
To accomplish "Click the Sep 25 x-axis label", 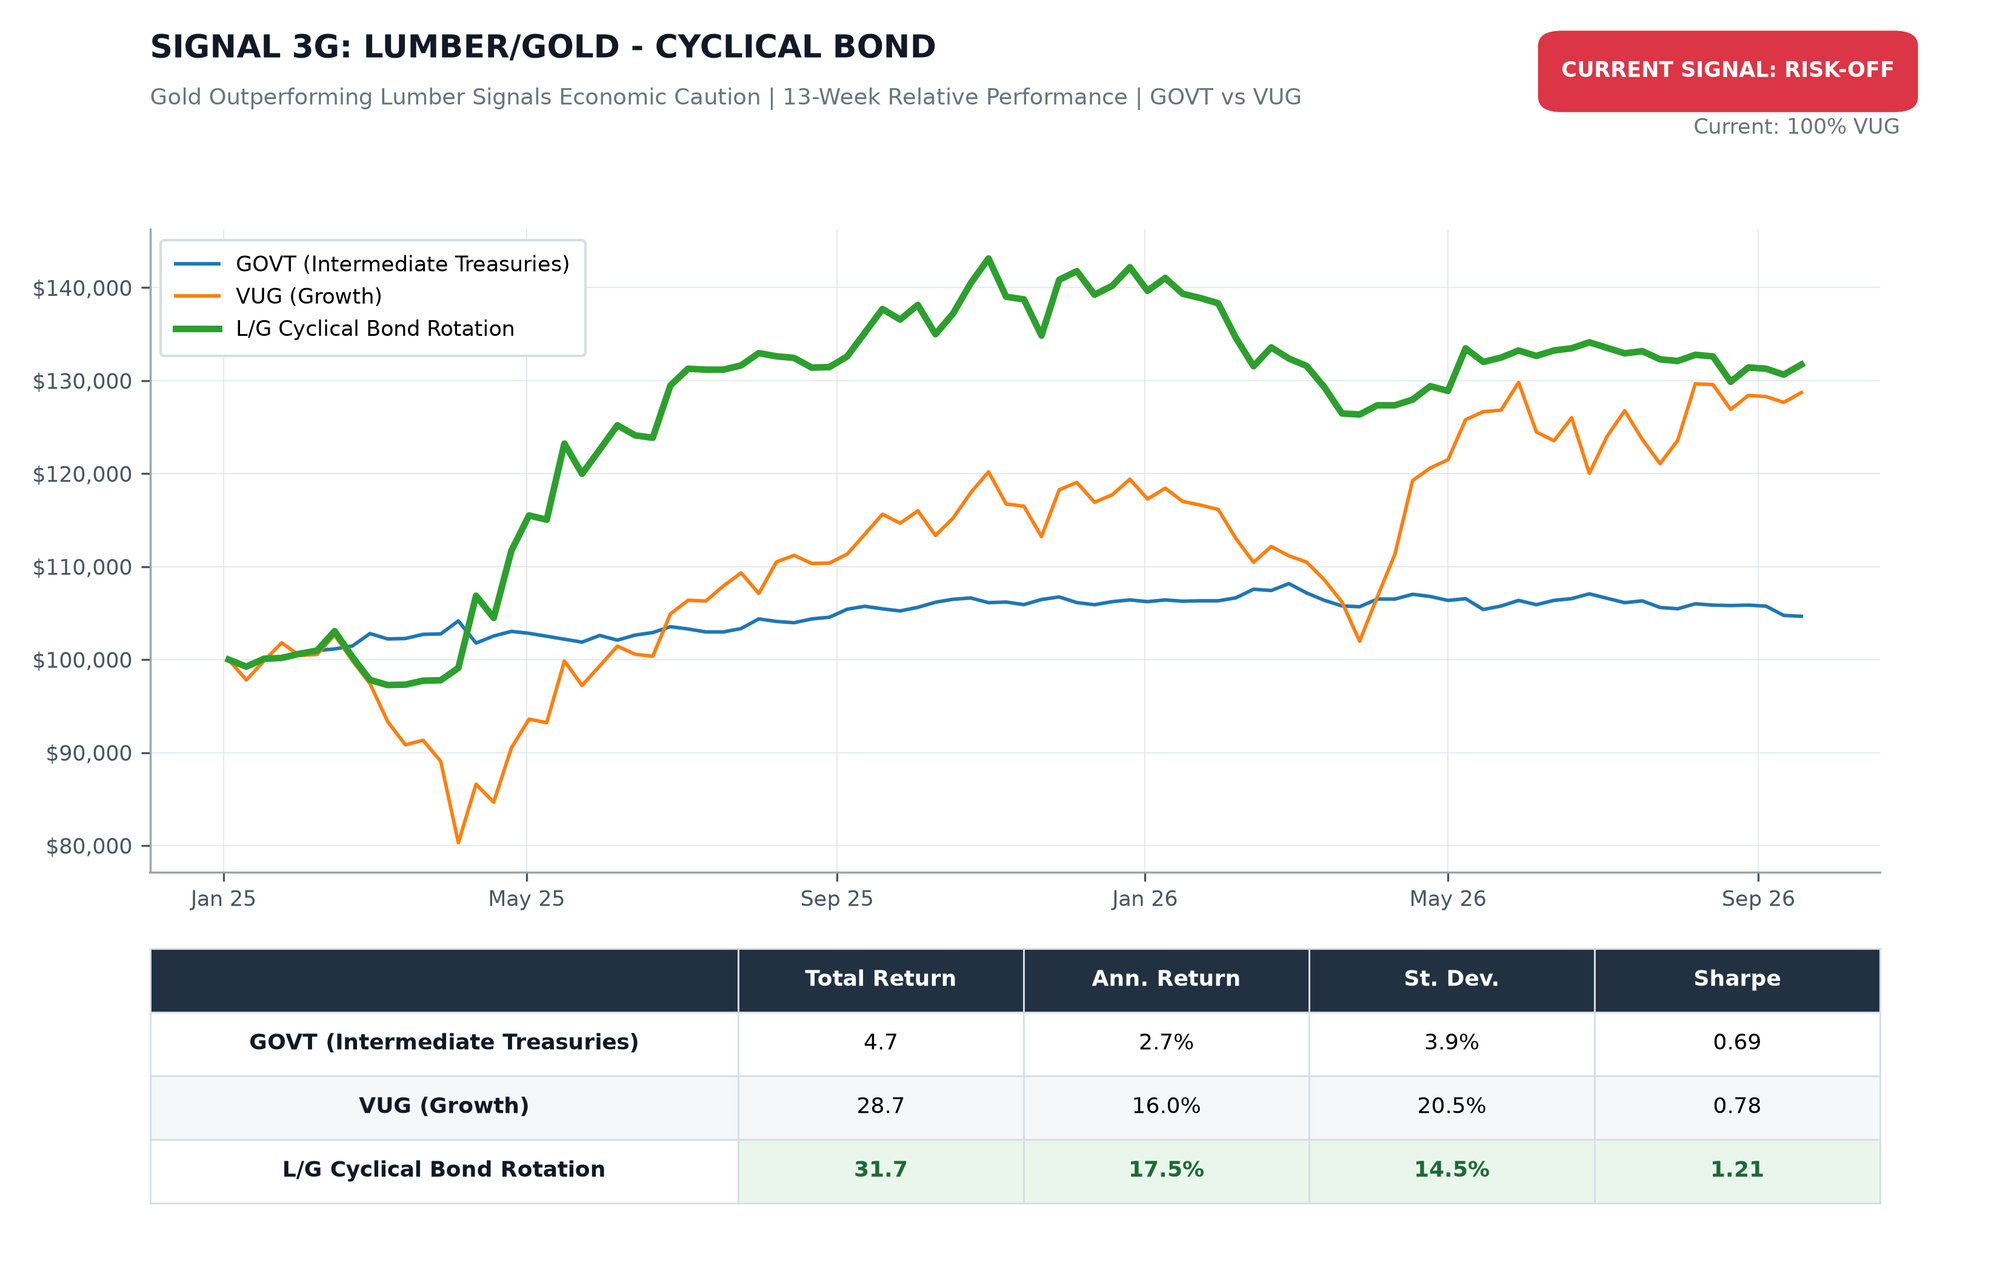I will (837, 899).
